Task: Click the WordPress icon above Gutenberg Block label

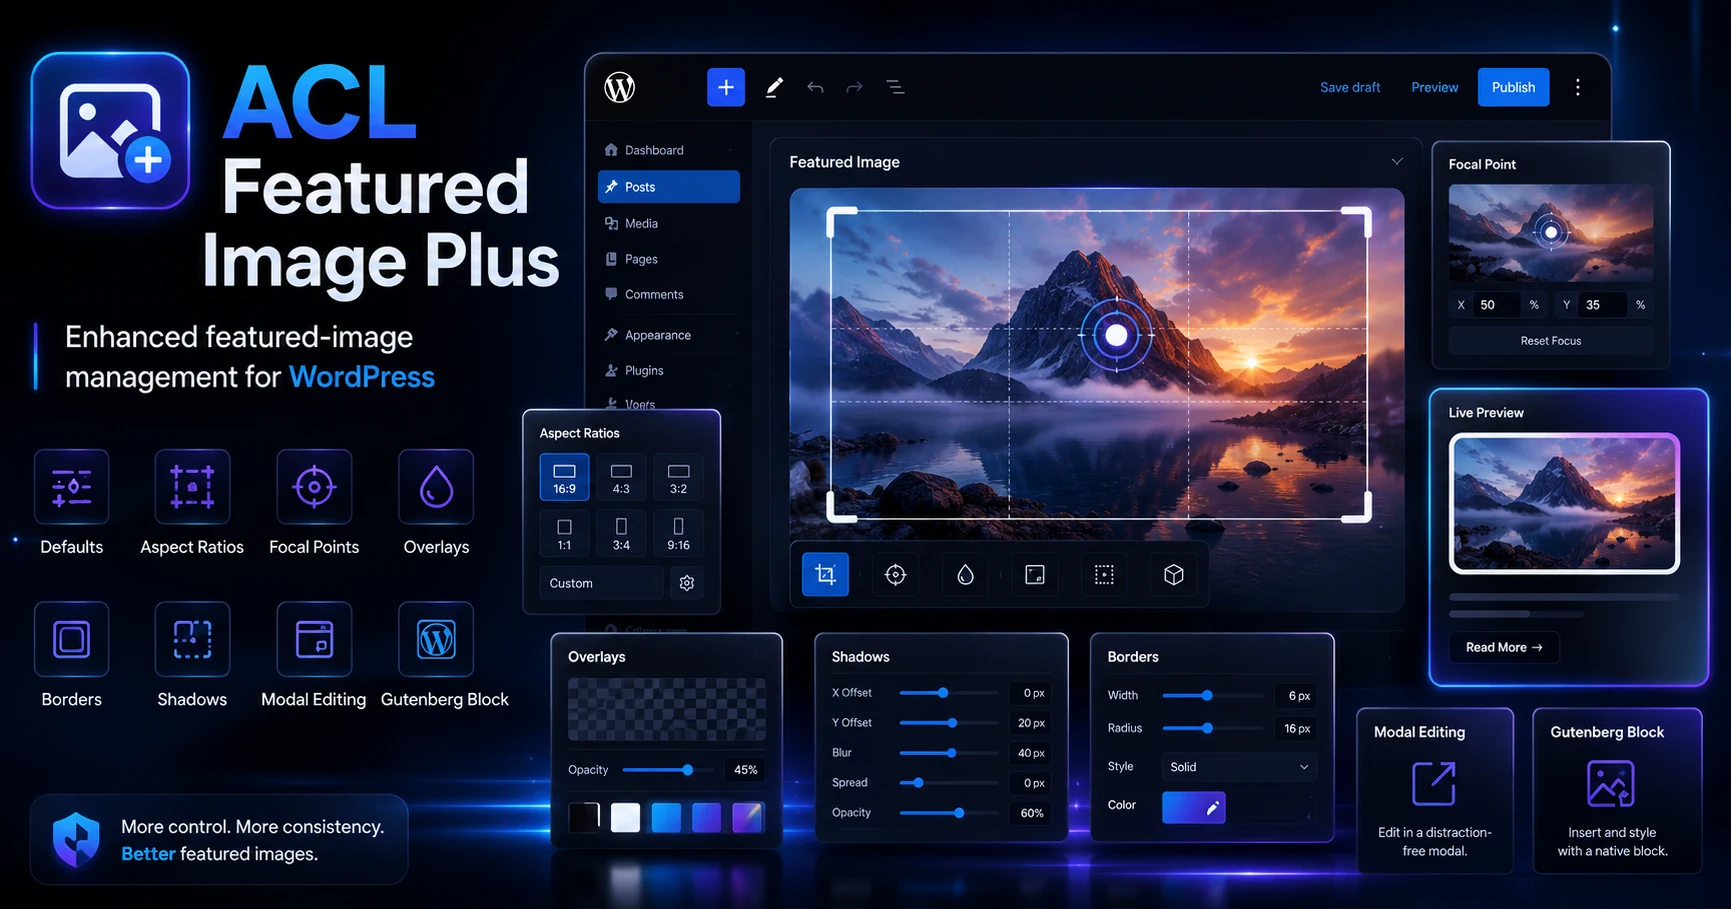Action: pyautogui.click(x=436, y=640)
